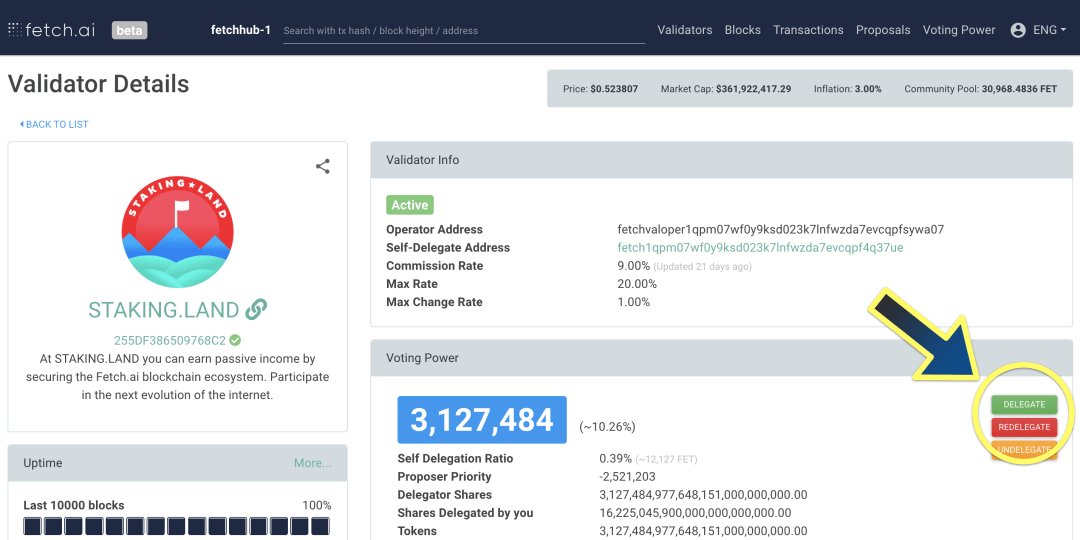Click the chain link icon beside STAKING.LAND
This screenshot has height=540, width=1080.
[x=256, y=310]
